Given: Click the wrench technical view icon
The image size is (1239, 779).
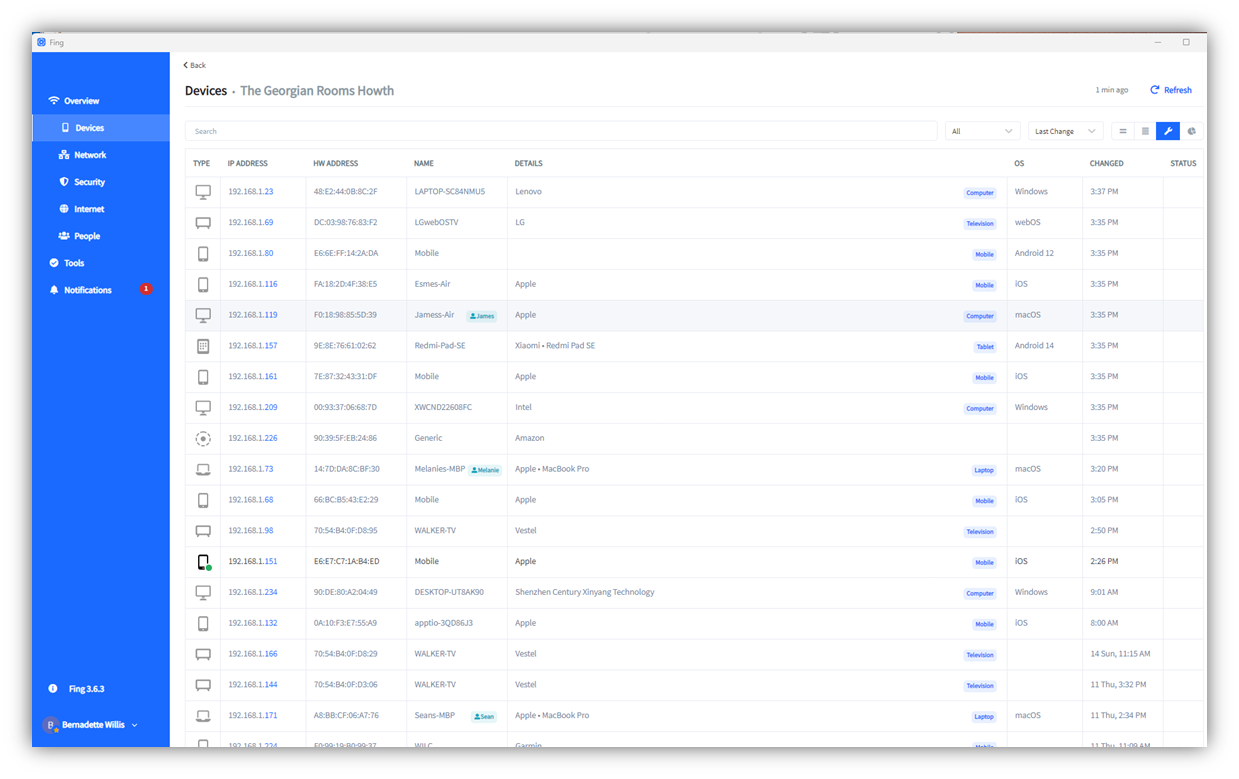Looking at the screenshot, I should (x=1168, y=131).
